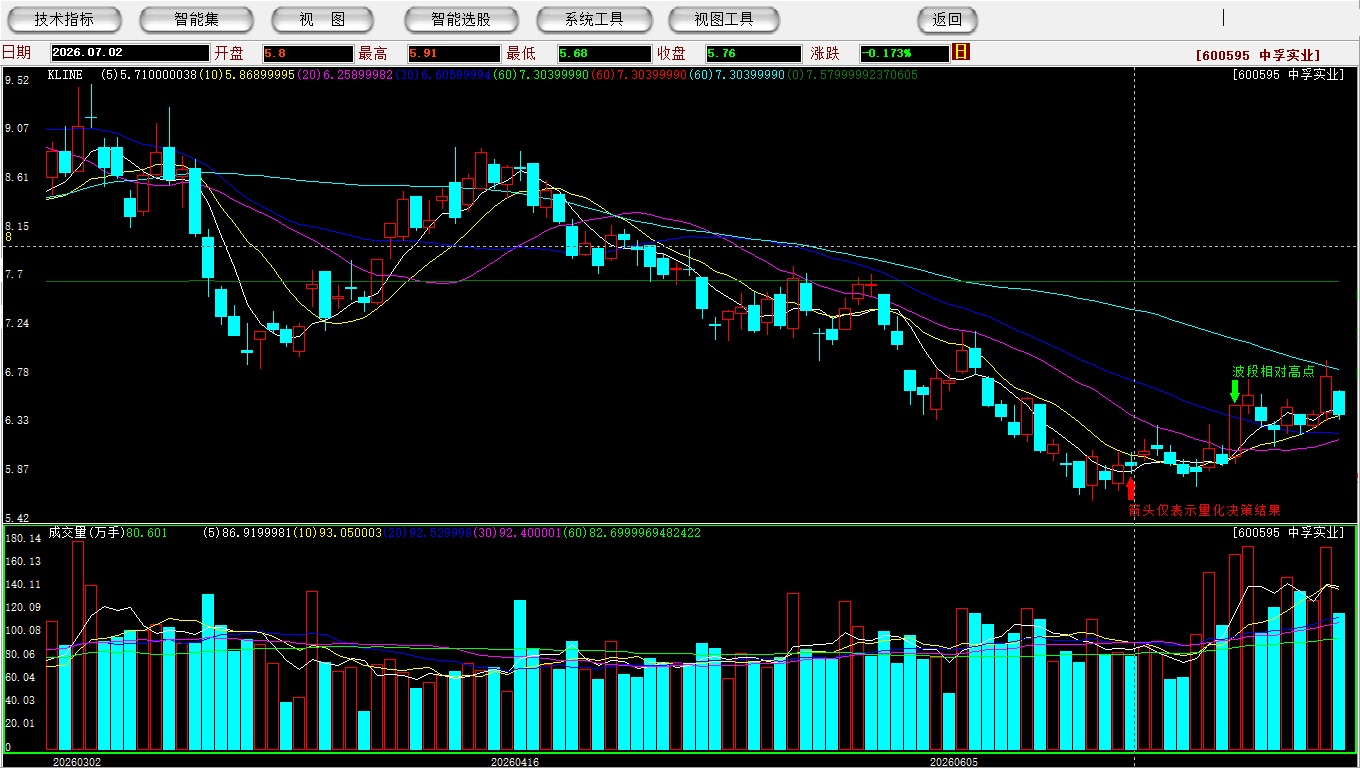This screenshot has height=768, width=1360.
Task: Click the 系统工具 button
Action: pyautogui.click(x=594, y=20)
